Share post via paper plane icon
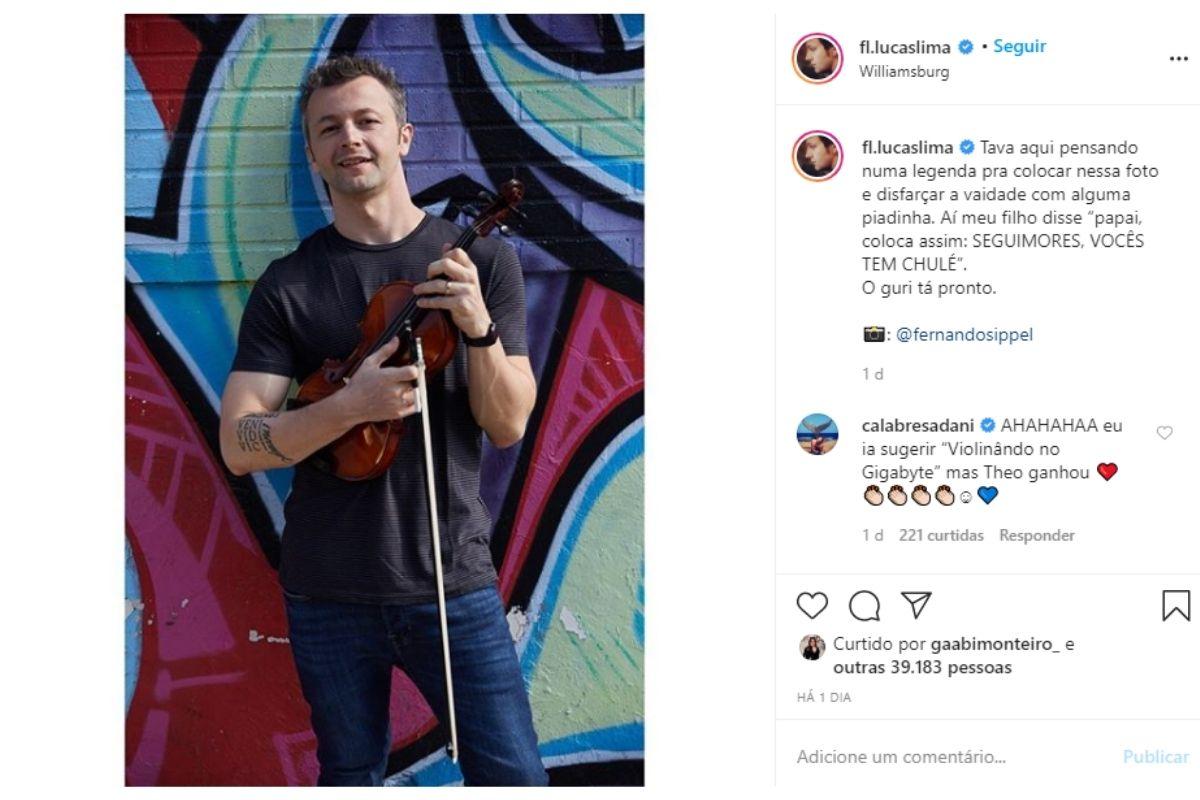 916,604
